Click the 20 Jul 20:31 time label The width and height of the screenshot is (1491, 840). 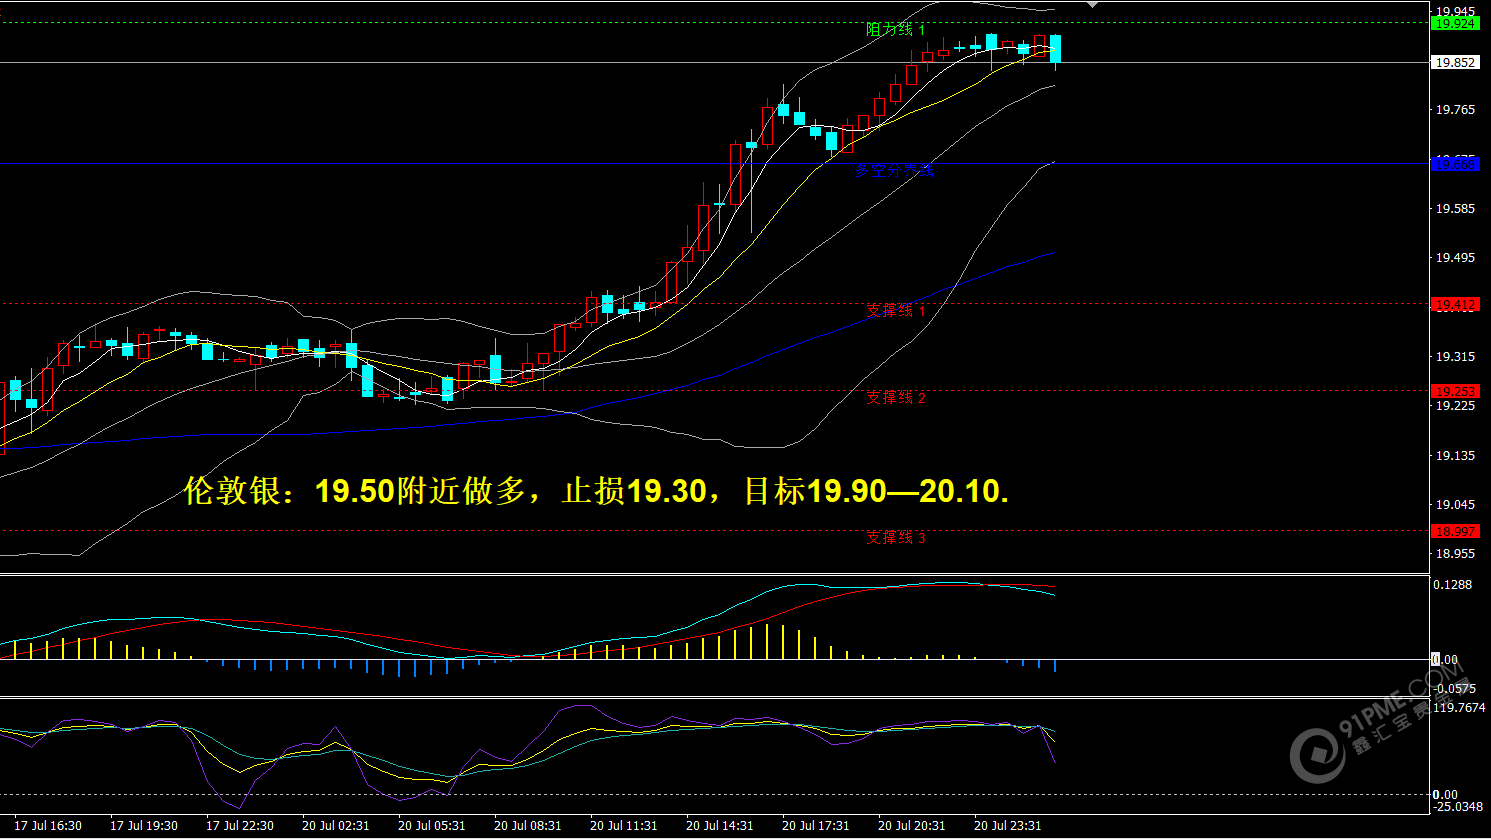[x=912, y=826]
